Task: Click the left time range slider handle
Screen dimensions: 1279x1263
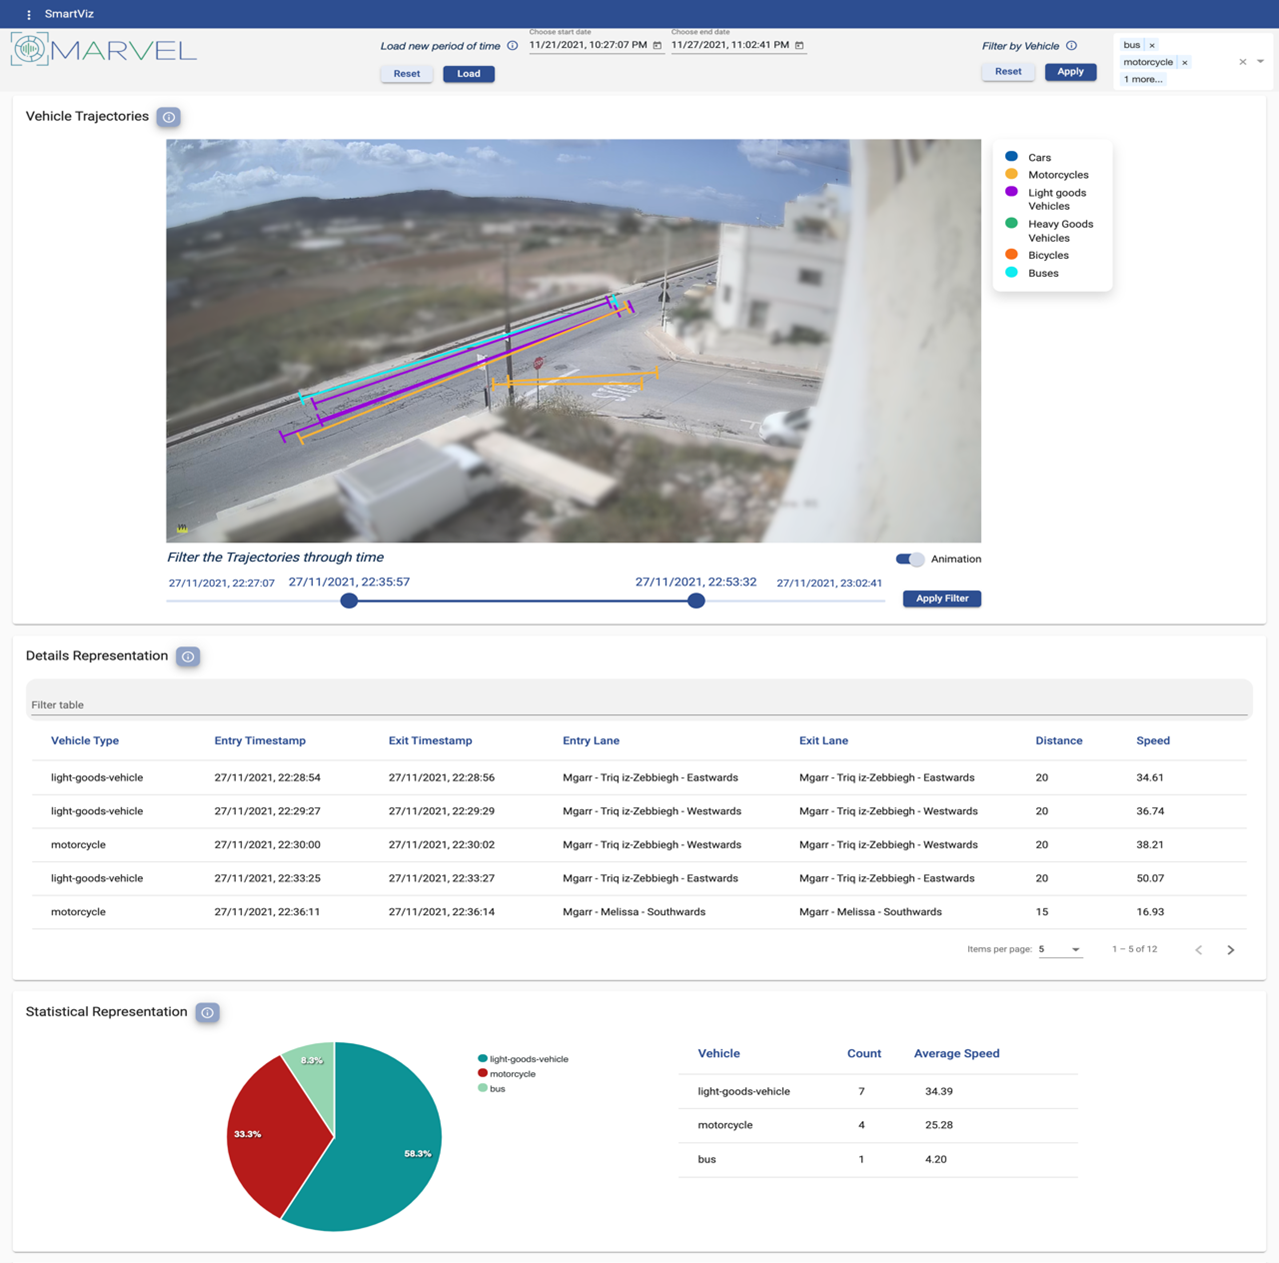Action: pos(349,601)
